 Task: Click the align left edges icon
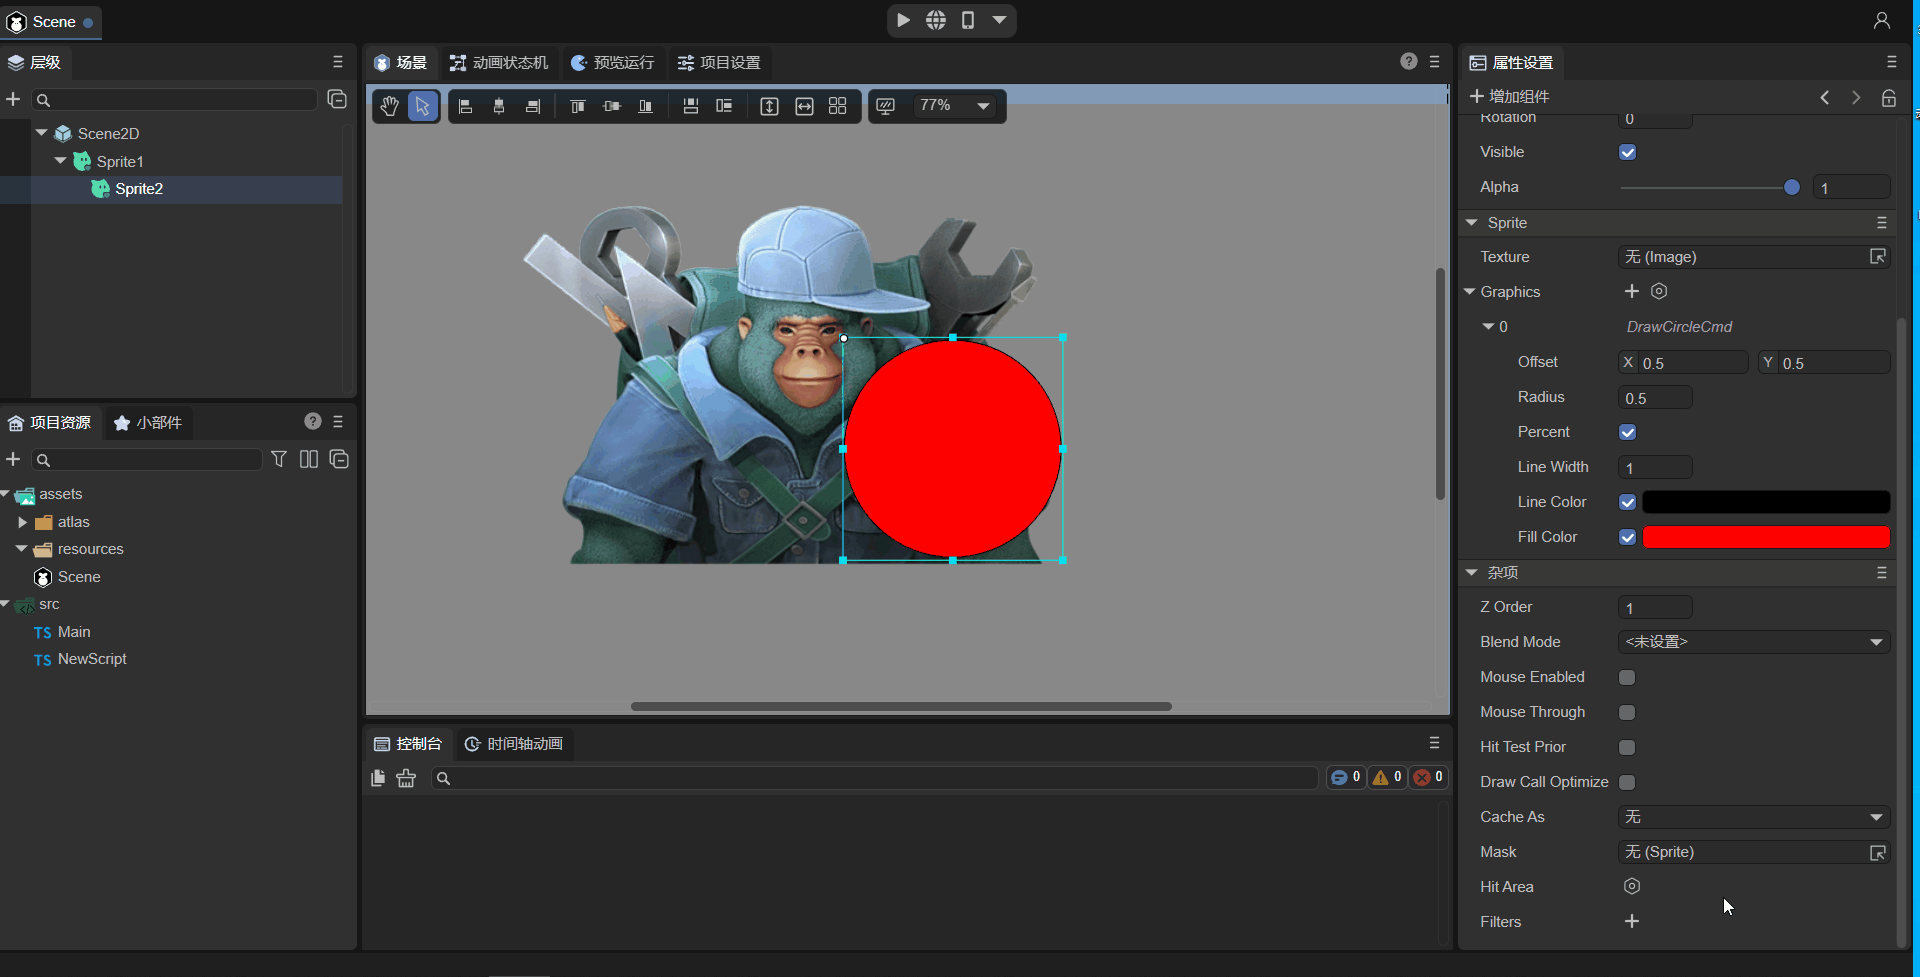pyautogui.click(x=465, y=106)
